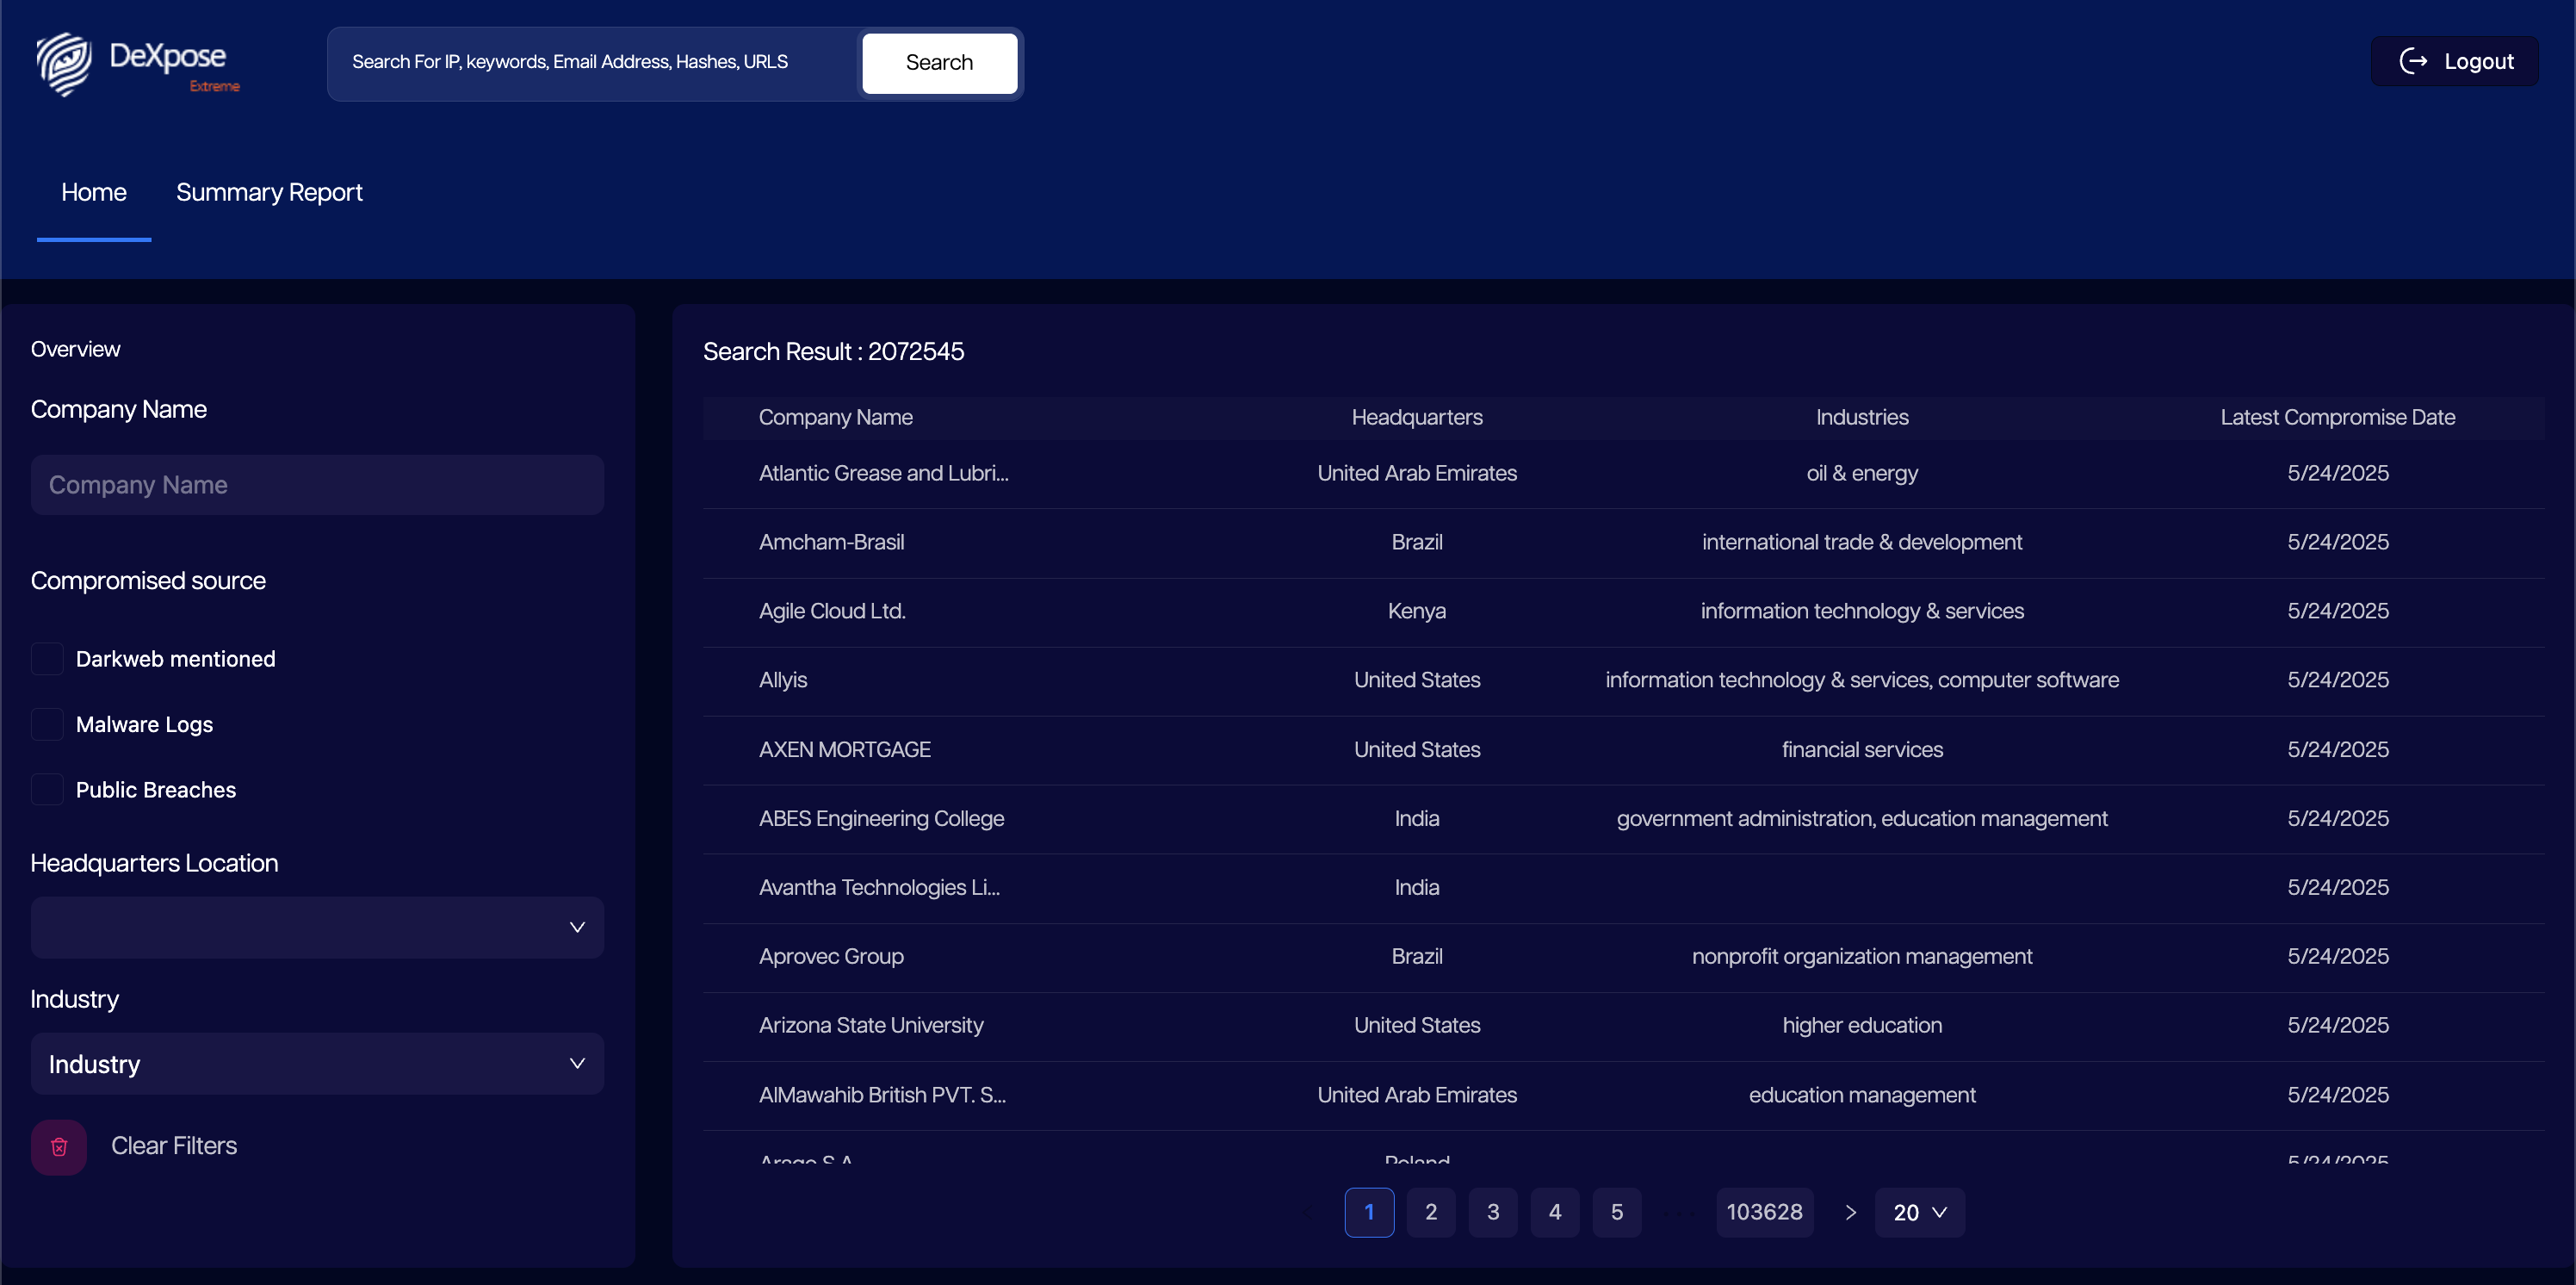2576x1285 pixels.
Task: Click the Latest Compromise Date column header
Action: (2338, 417)
